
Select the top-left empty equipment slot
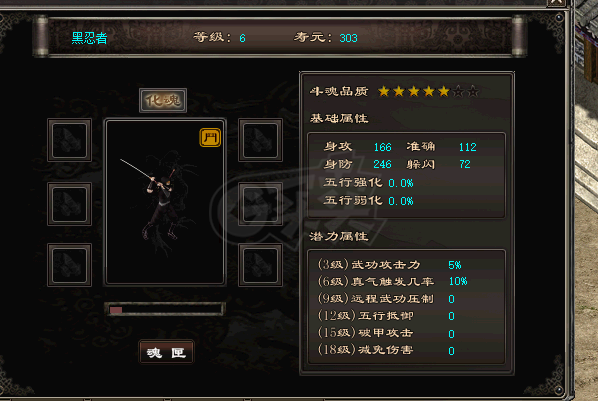click(x=69, y=140)
